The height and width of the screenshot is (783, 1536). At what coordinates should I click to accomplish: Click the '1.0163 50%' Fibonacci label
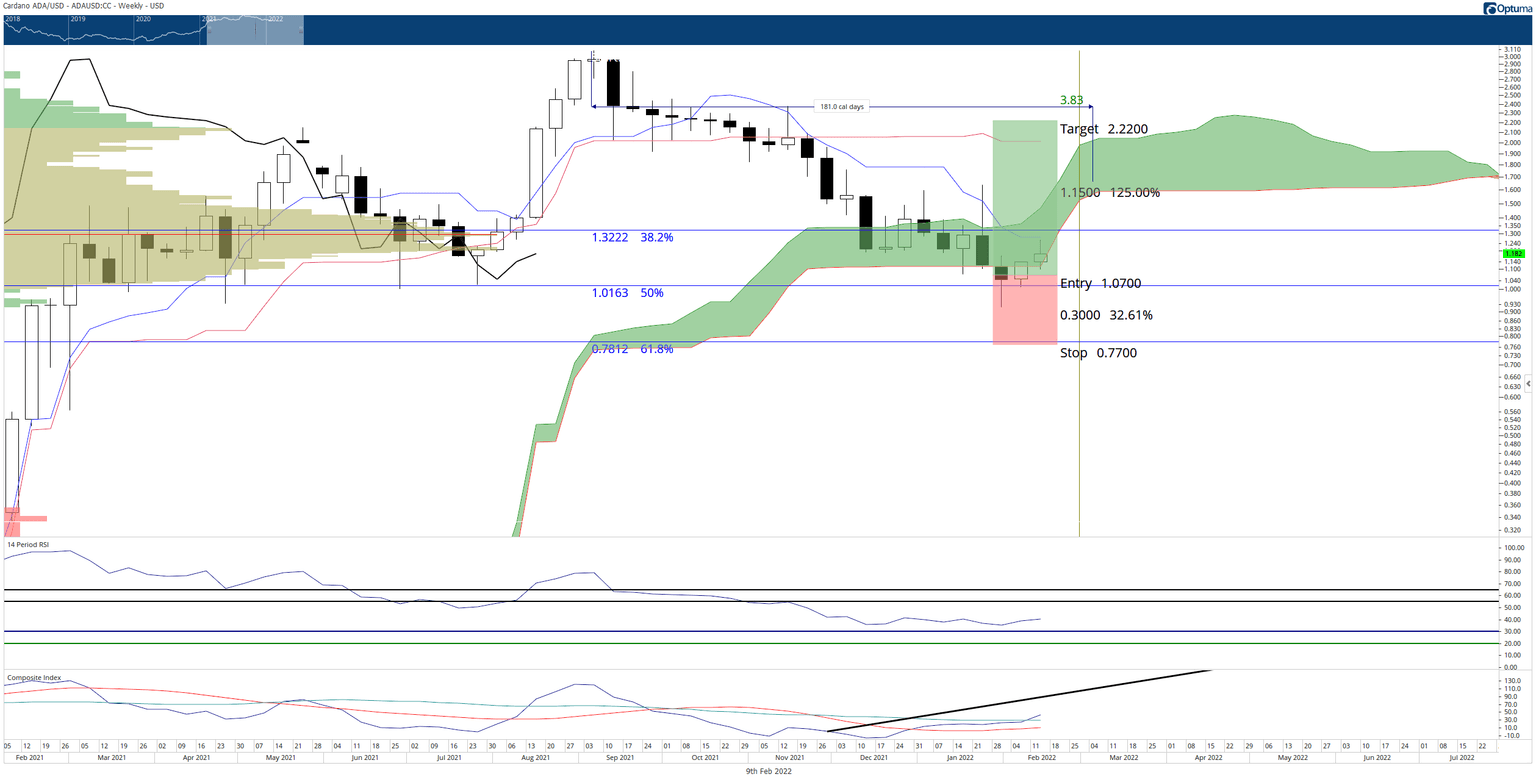tap(627, 293)
